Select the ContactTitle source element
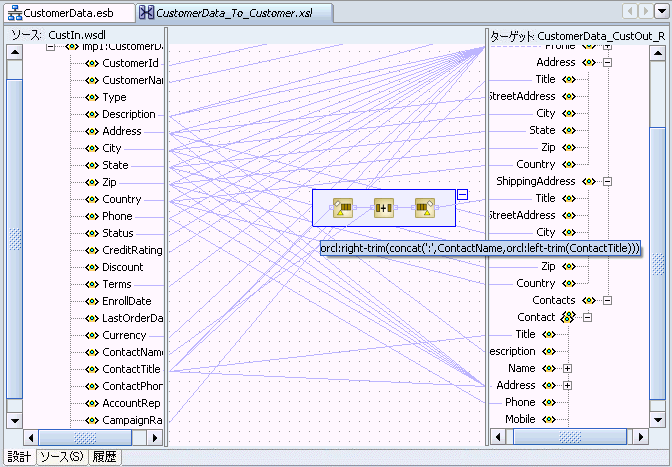 (x=131, y=369)
